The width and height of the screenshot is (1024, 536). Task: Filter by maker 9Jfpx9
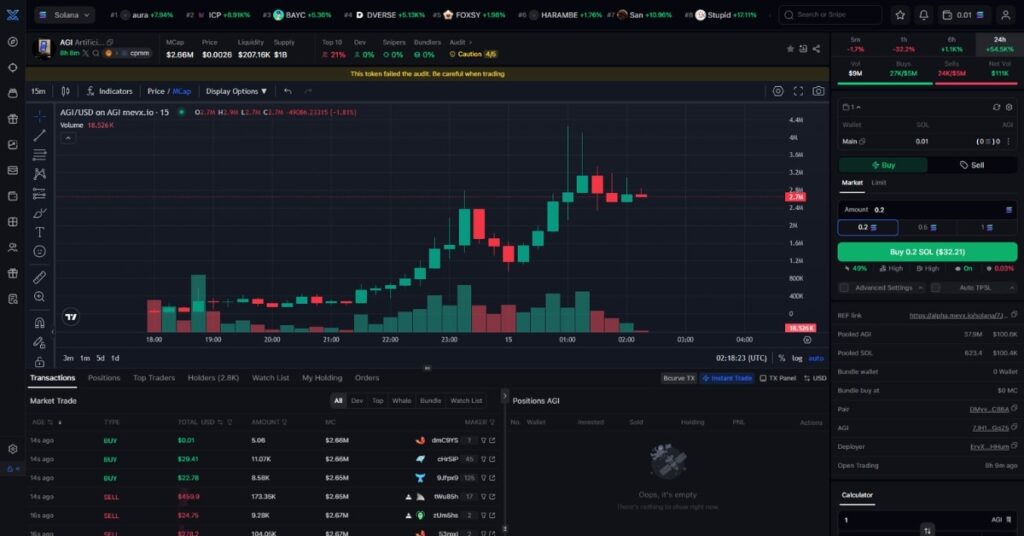(484, 478)
